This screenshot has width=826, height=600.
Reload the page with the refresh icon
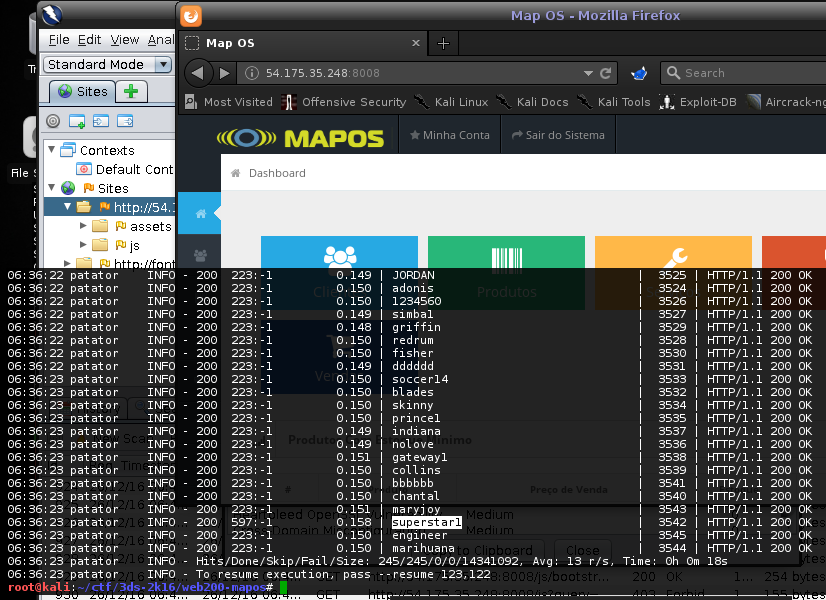point(605,73)
